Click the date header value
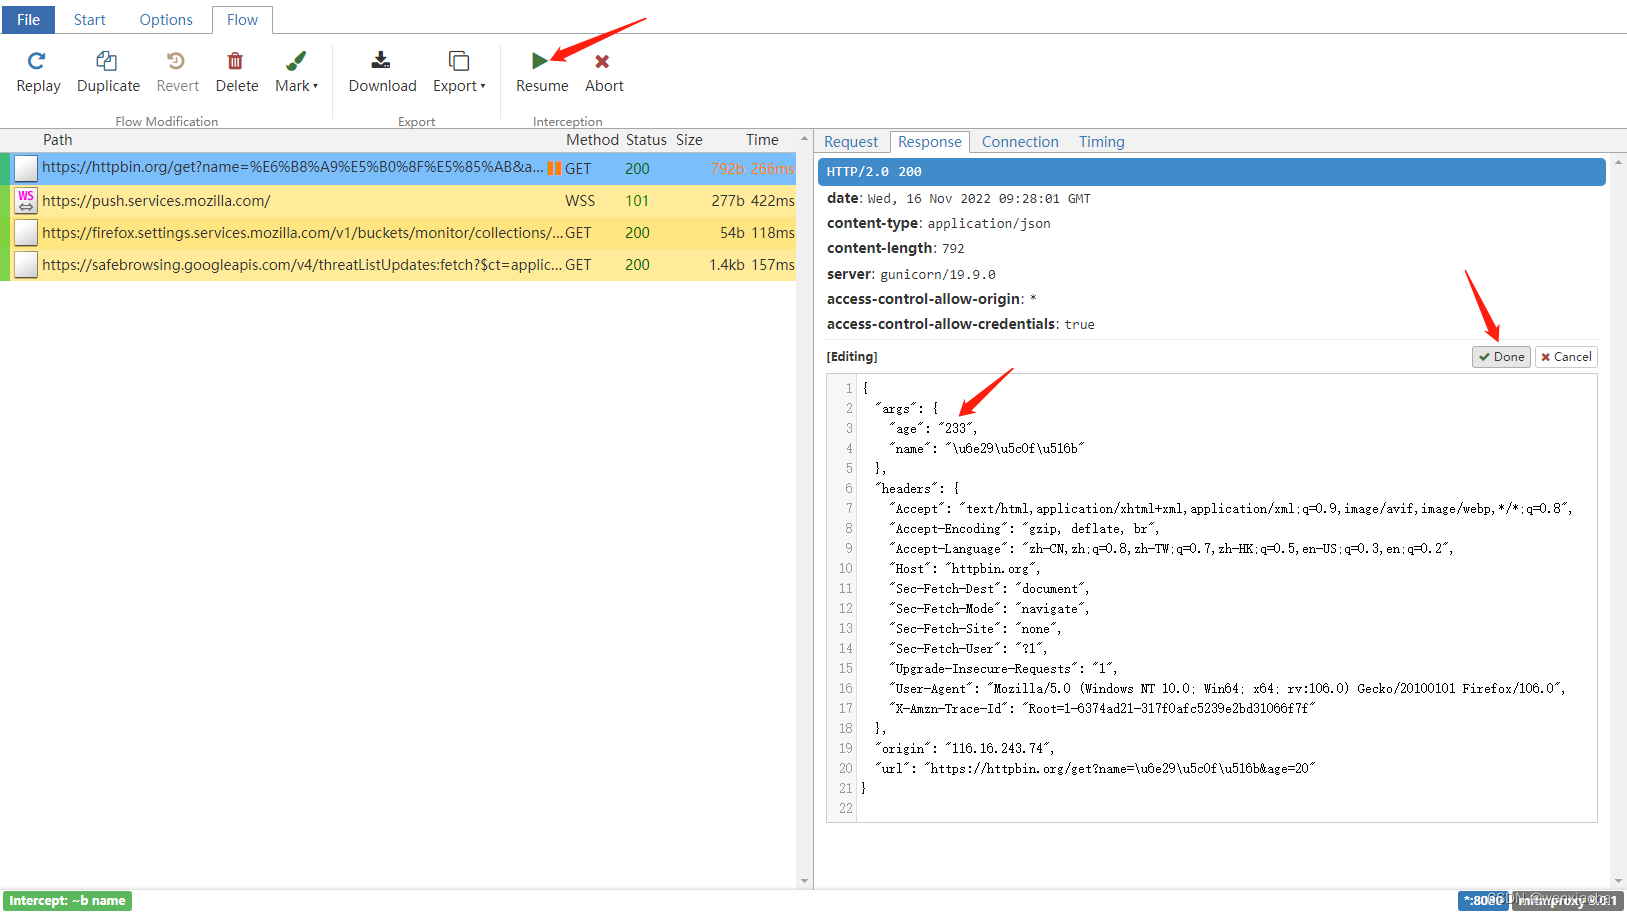 point(979,199)
